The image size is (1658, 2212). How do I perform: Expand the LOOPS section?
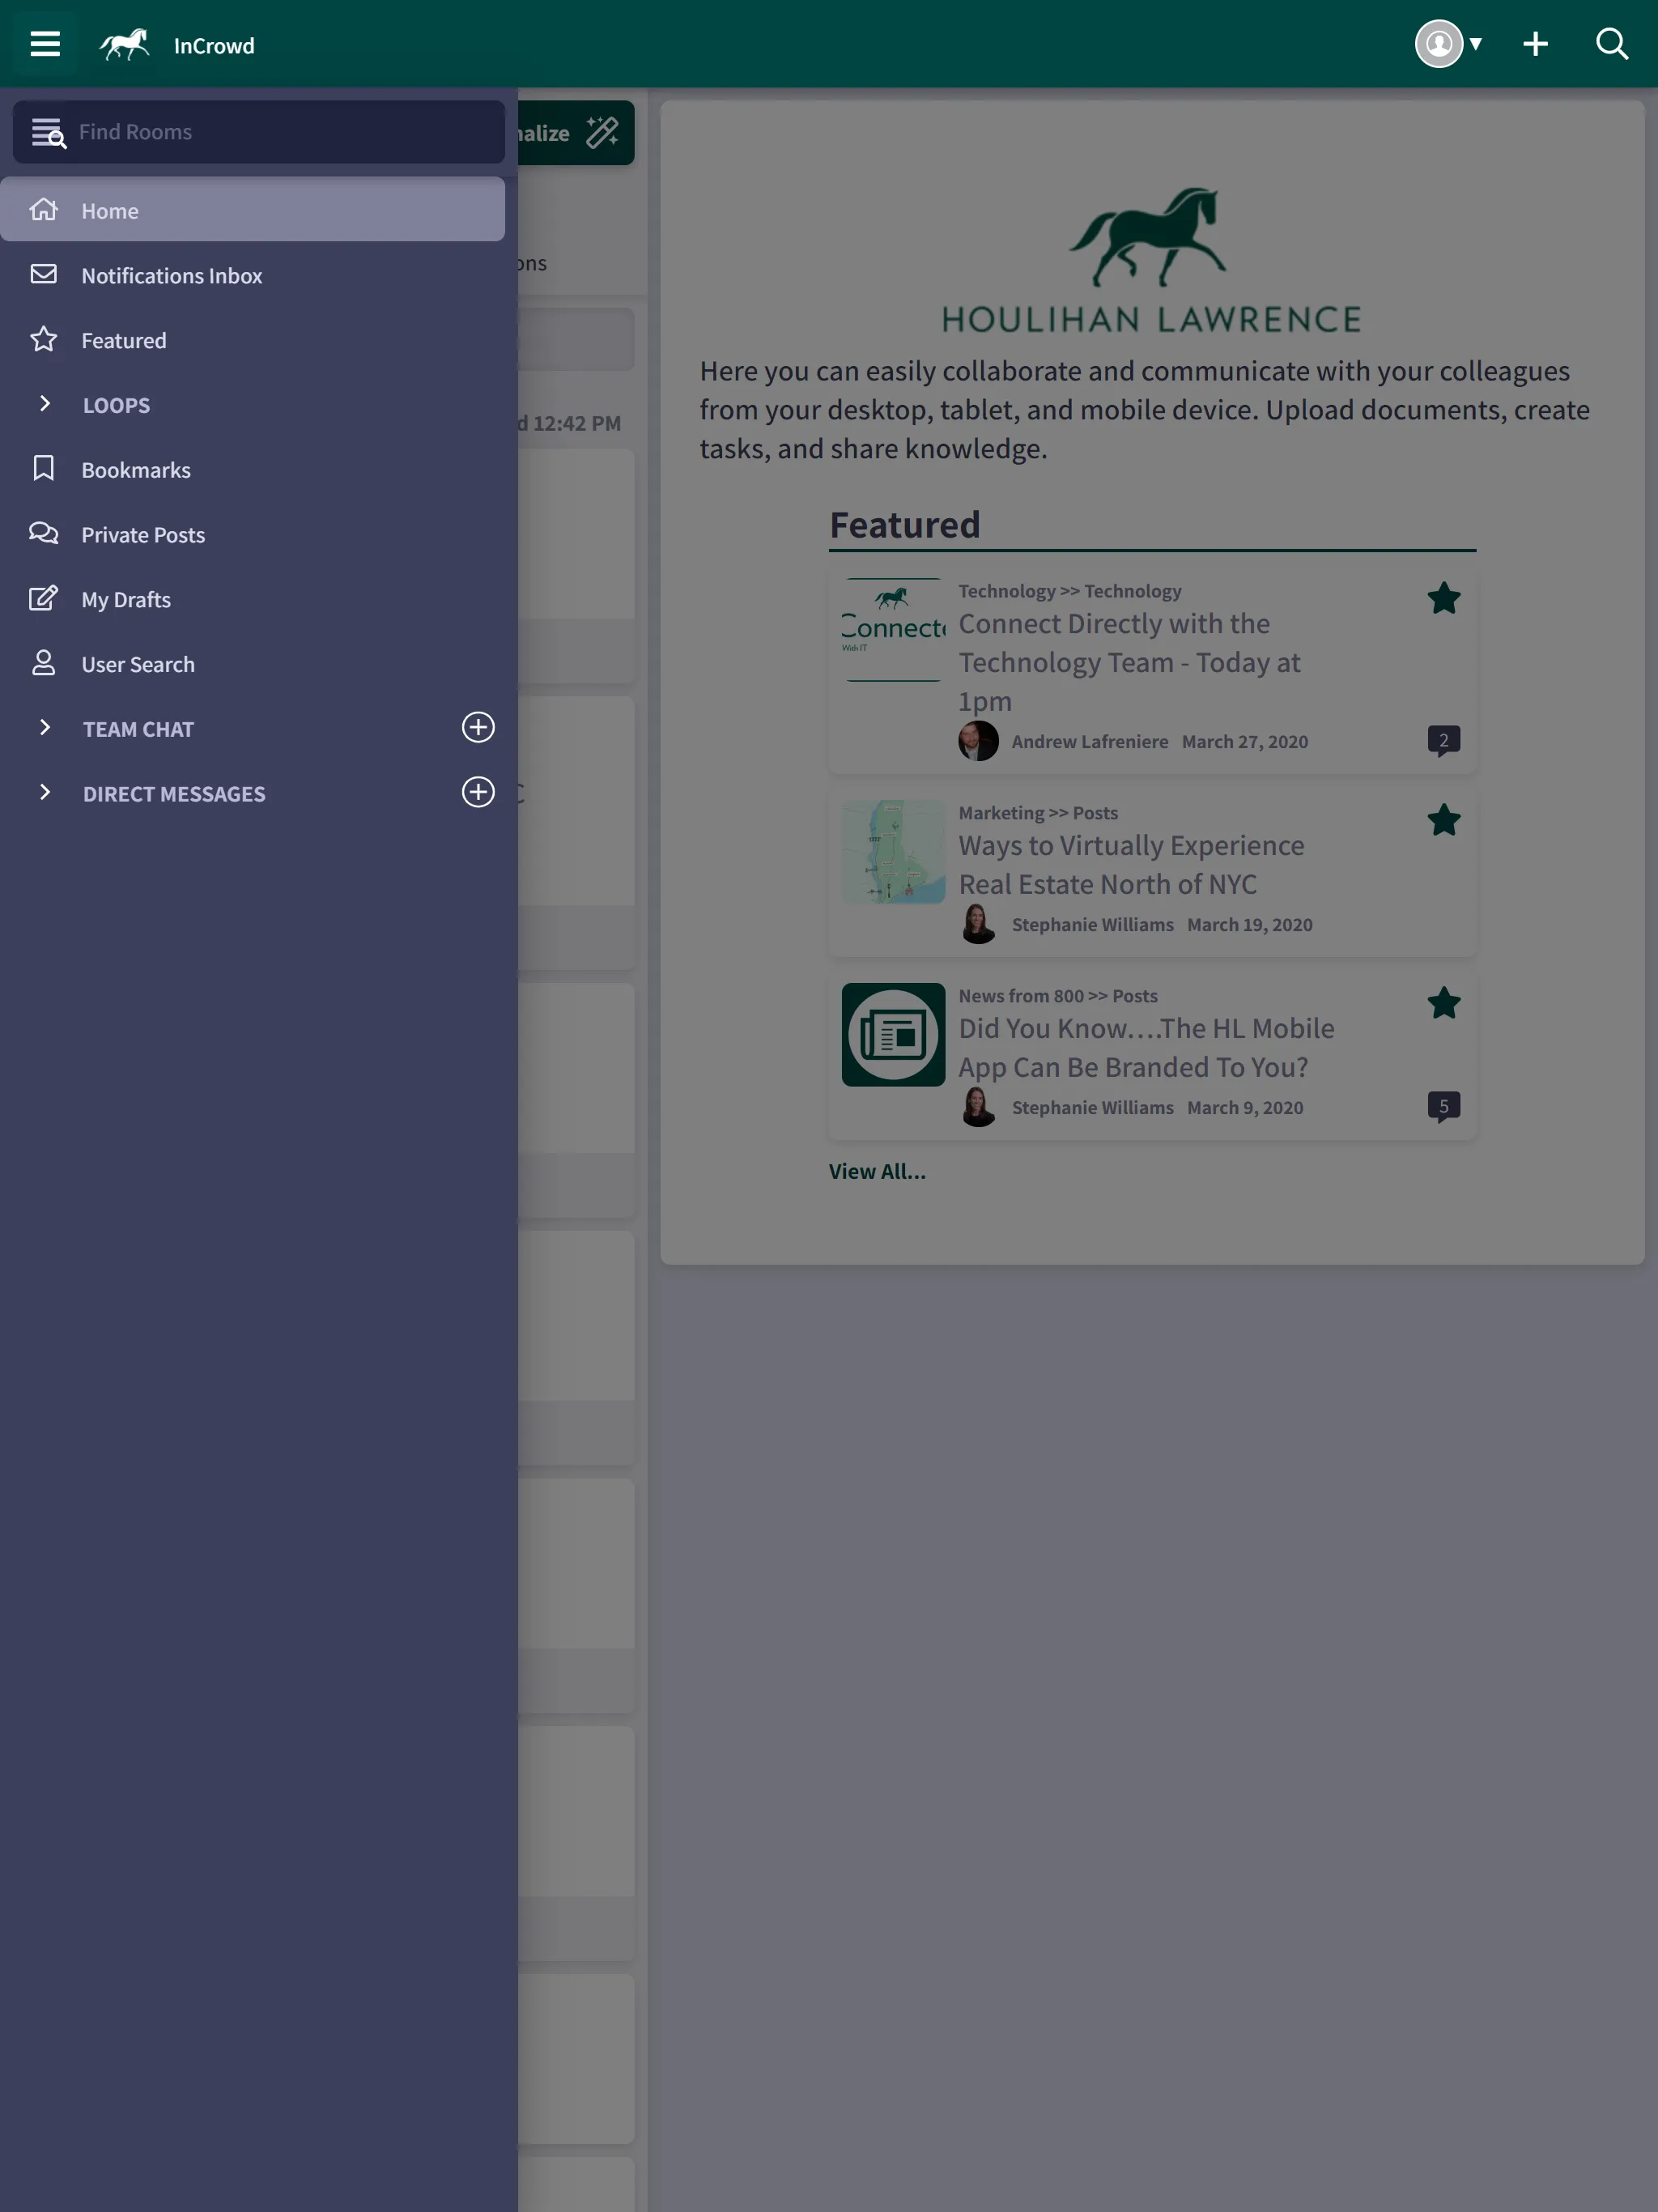(44, 404)
